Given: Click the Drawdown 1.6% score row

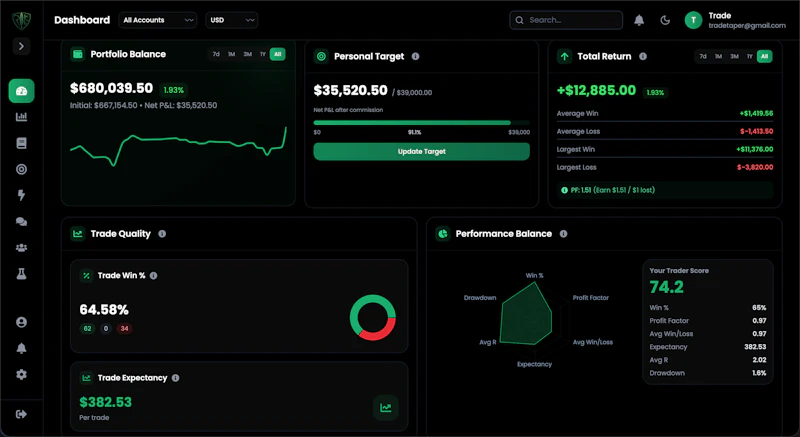Looking at the screenshot, I should coord(708,373).
